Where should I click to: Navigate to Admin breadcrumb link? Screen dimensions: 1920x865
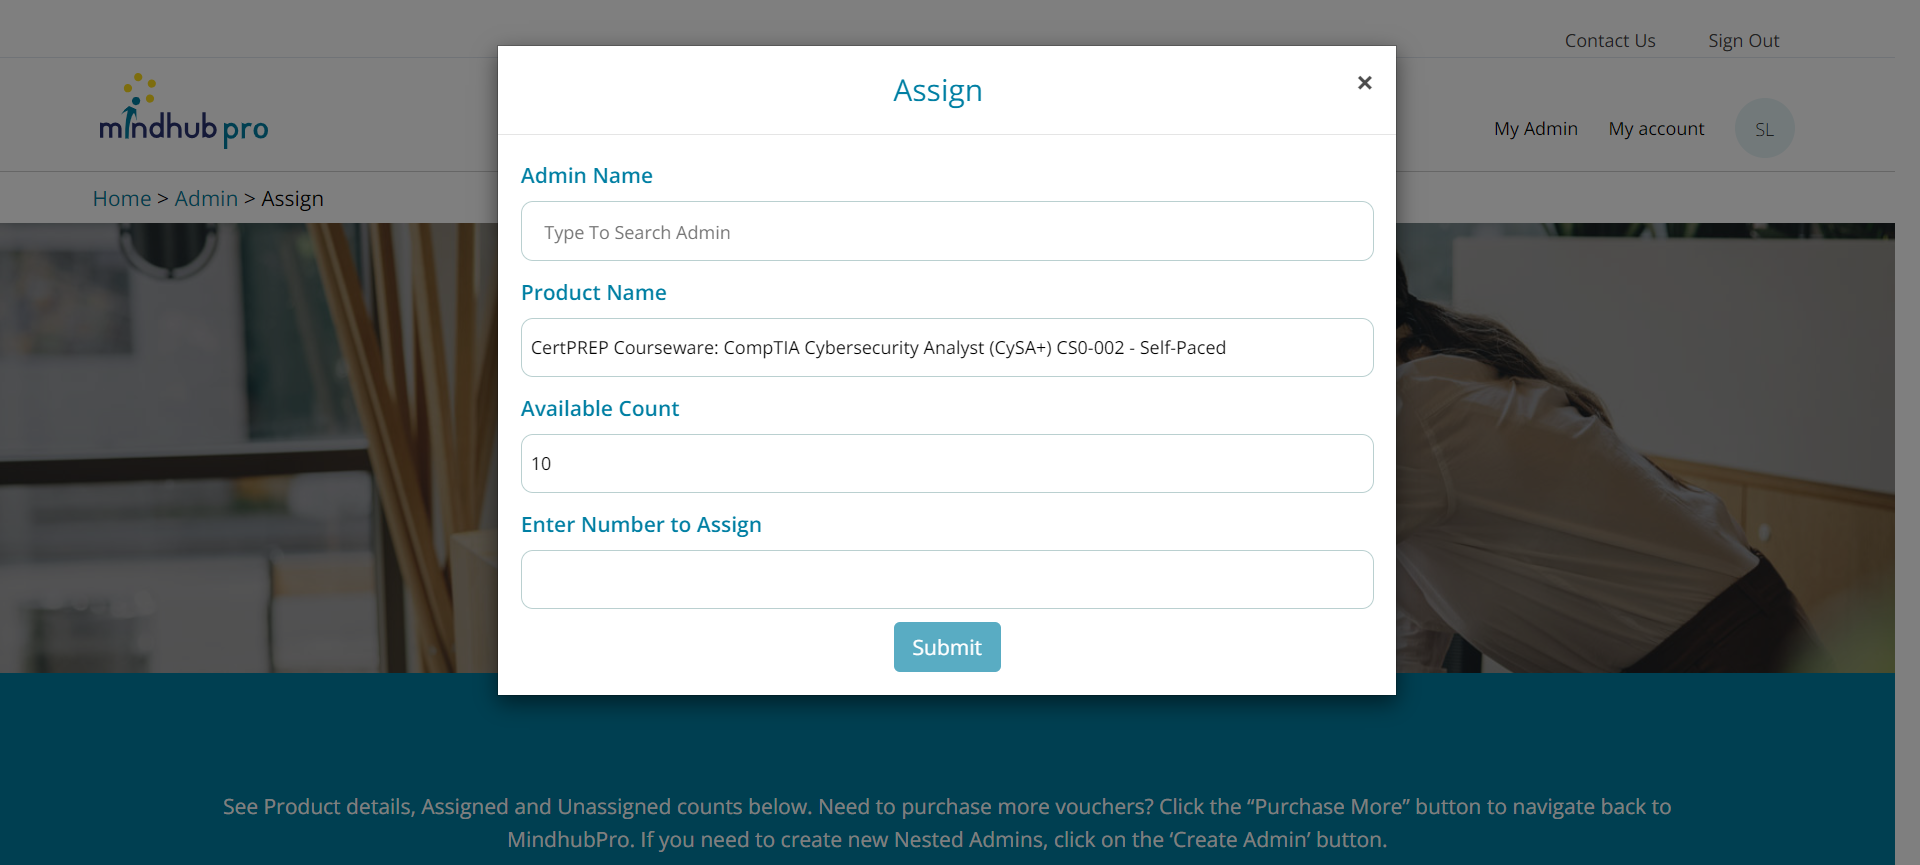[x=206, y=199]
